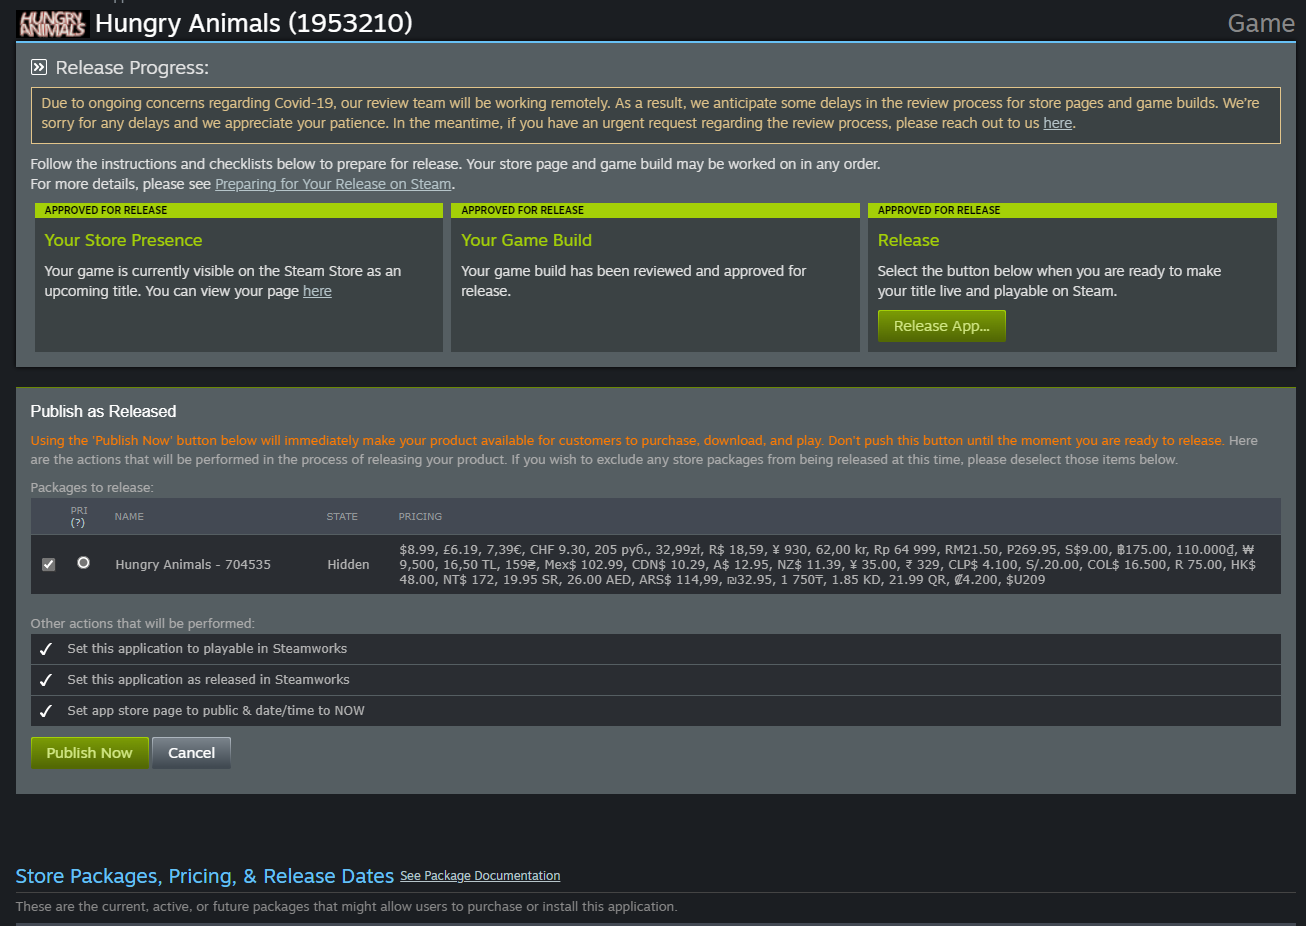Open See Package Documentation link
This screenshot has height=926, width=1306.
[x=480, y=876]
